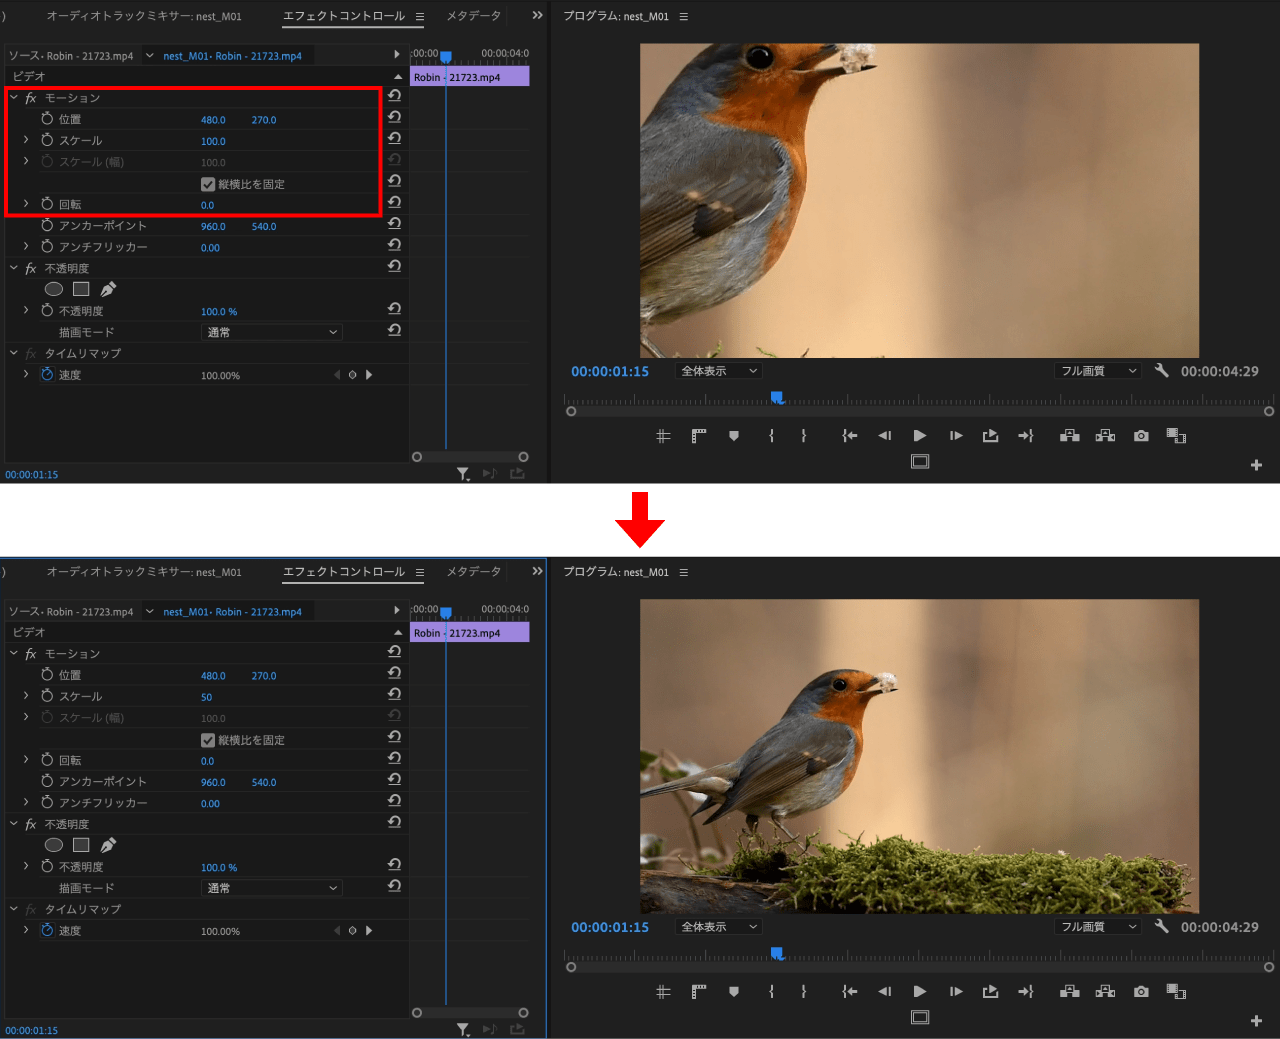The height and width of the screenshot is (1039, 1280).
Task: Collapse タイムリマップ in the upper panel
Action: [14, 352]
